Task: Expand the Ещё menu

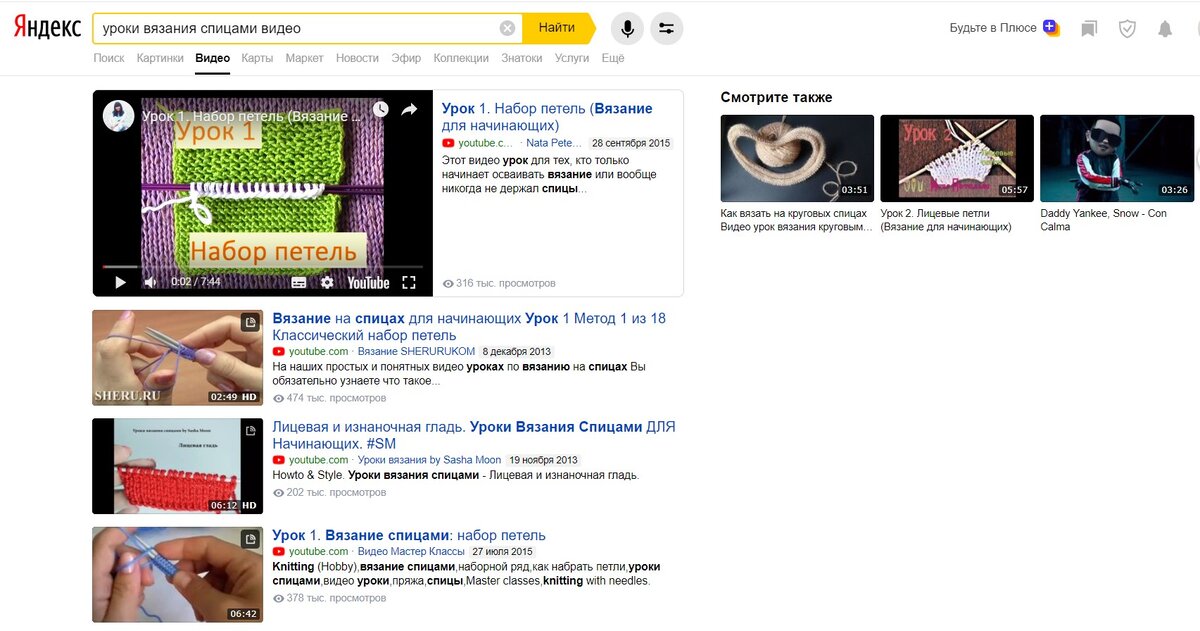Action: [x=613, y=58]
